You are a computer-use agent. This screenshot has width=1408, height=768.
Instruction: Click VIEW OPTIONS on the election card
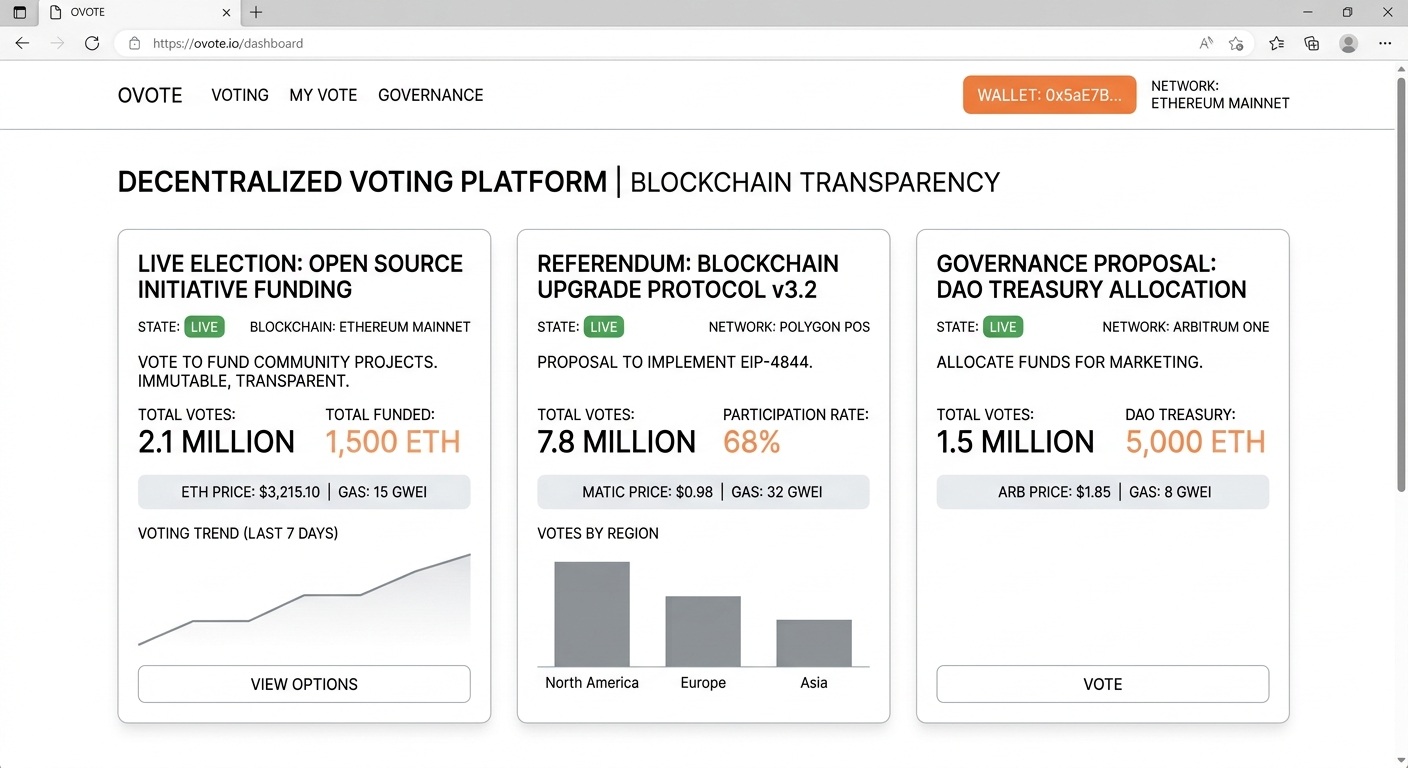[x=304, y=684]
